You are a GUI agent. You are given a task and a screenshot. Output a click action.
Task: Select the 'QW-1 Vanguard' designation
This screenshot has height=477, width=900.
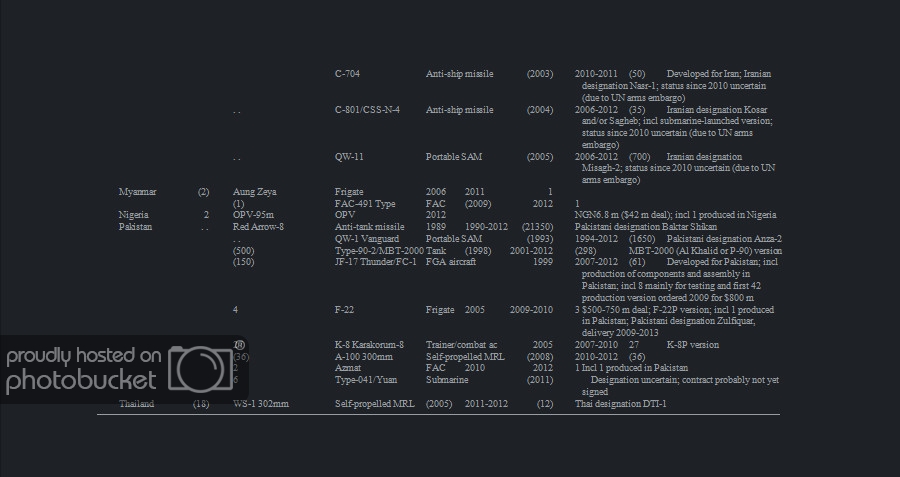coord(367,239)
